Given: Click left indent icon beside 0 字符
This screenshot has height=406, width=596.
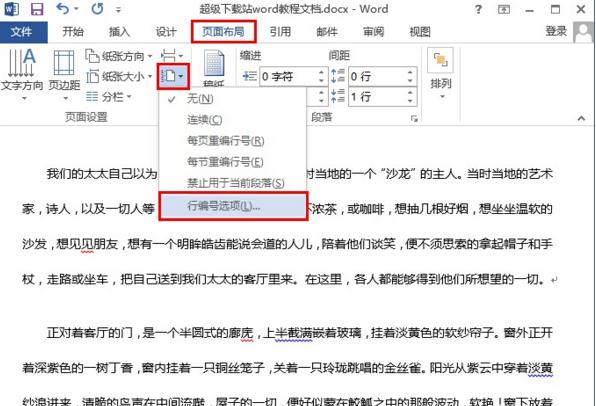Looking at the screenshot, I should 249,76.
